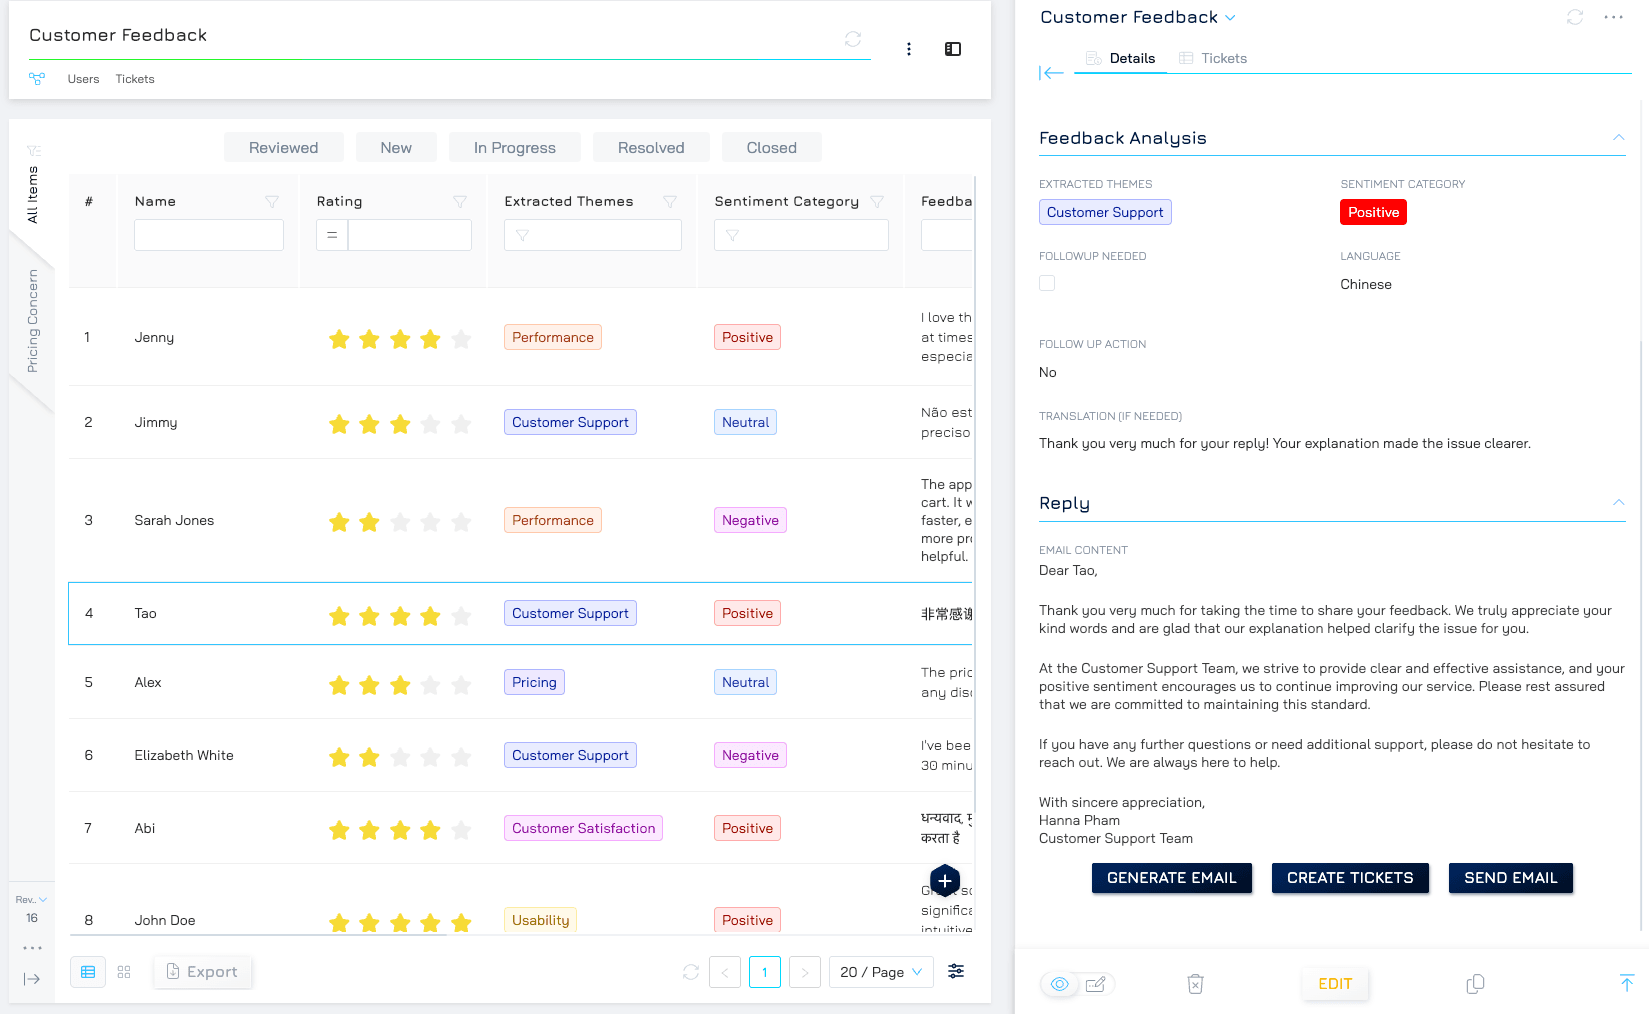Open the table settings sliders icon
1649x1014 pixels.
956,971
